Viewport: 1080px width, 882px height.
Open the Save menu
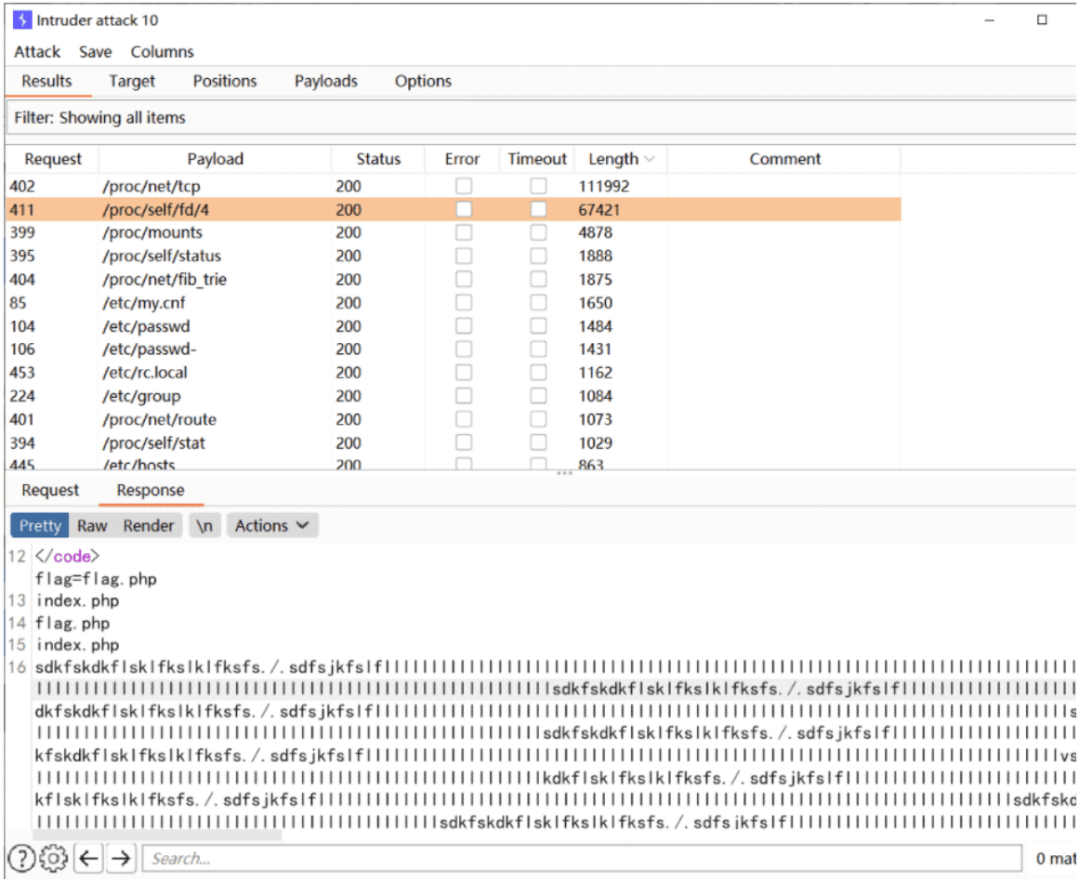[95, 52]
